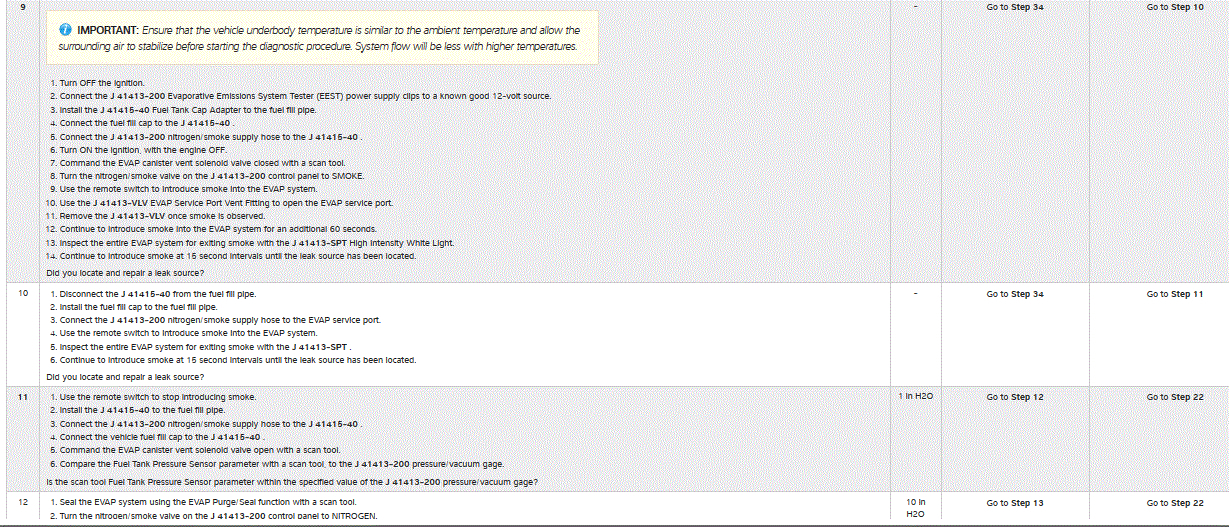
Task: Click Go to Step 22 in step 11 row
Action: tap(1174, 397)
